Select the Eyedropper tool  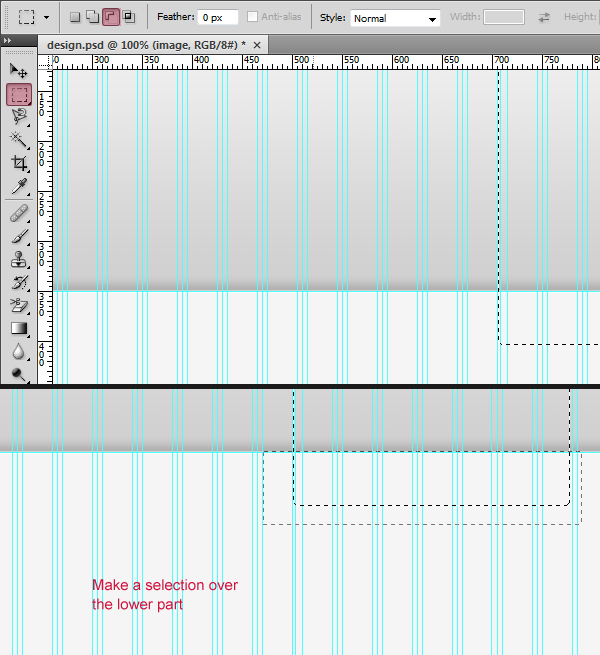(18, 186)
